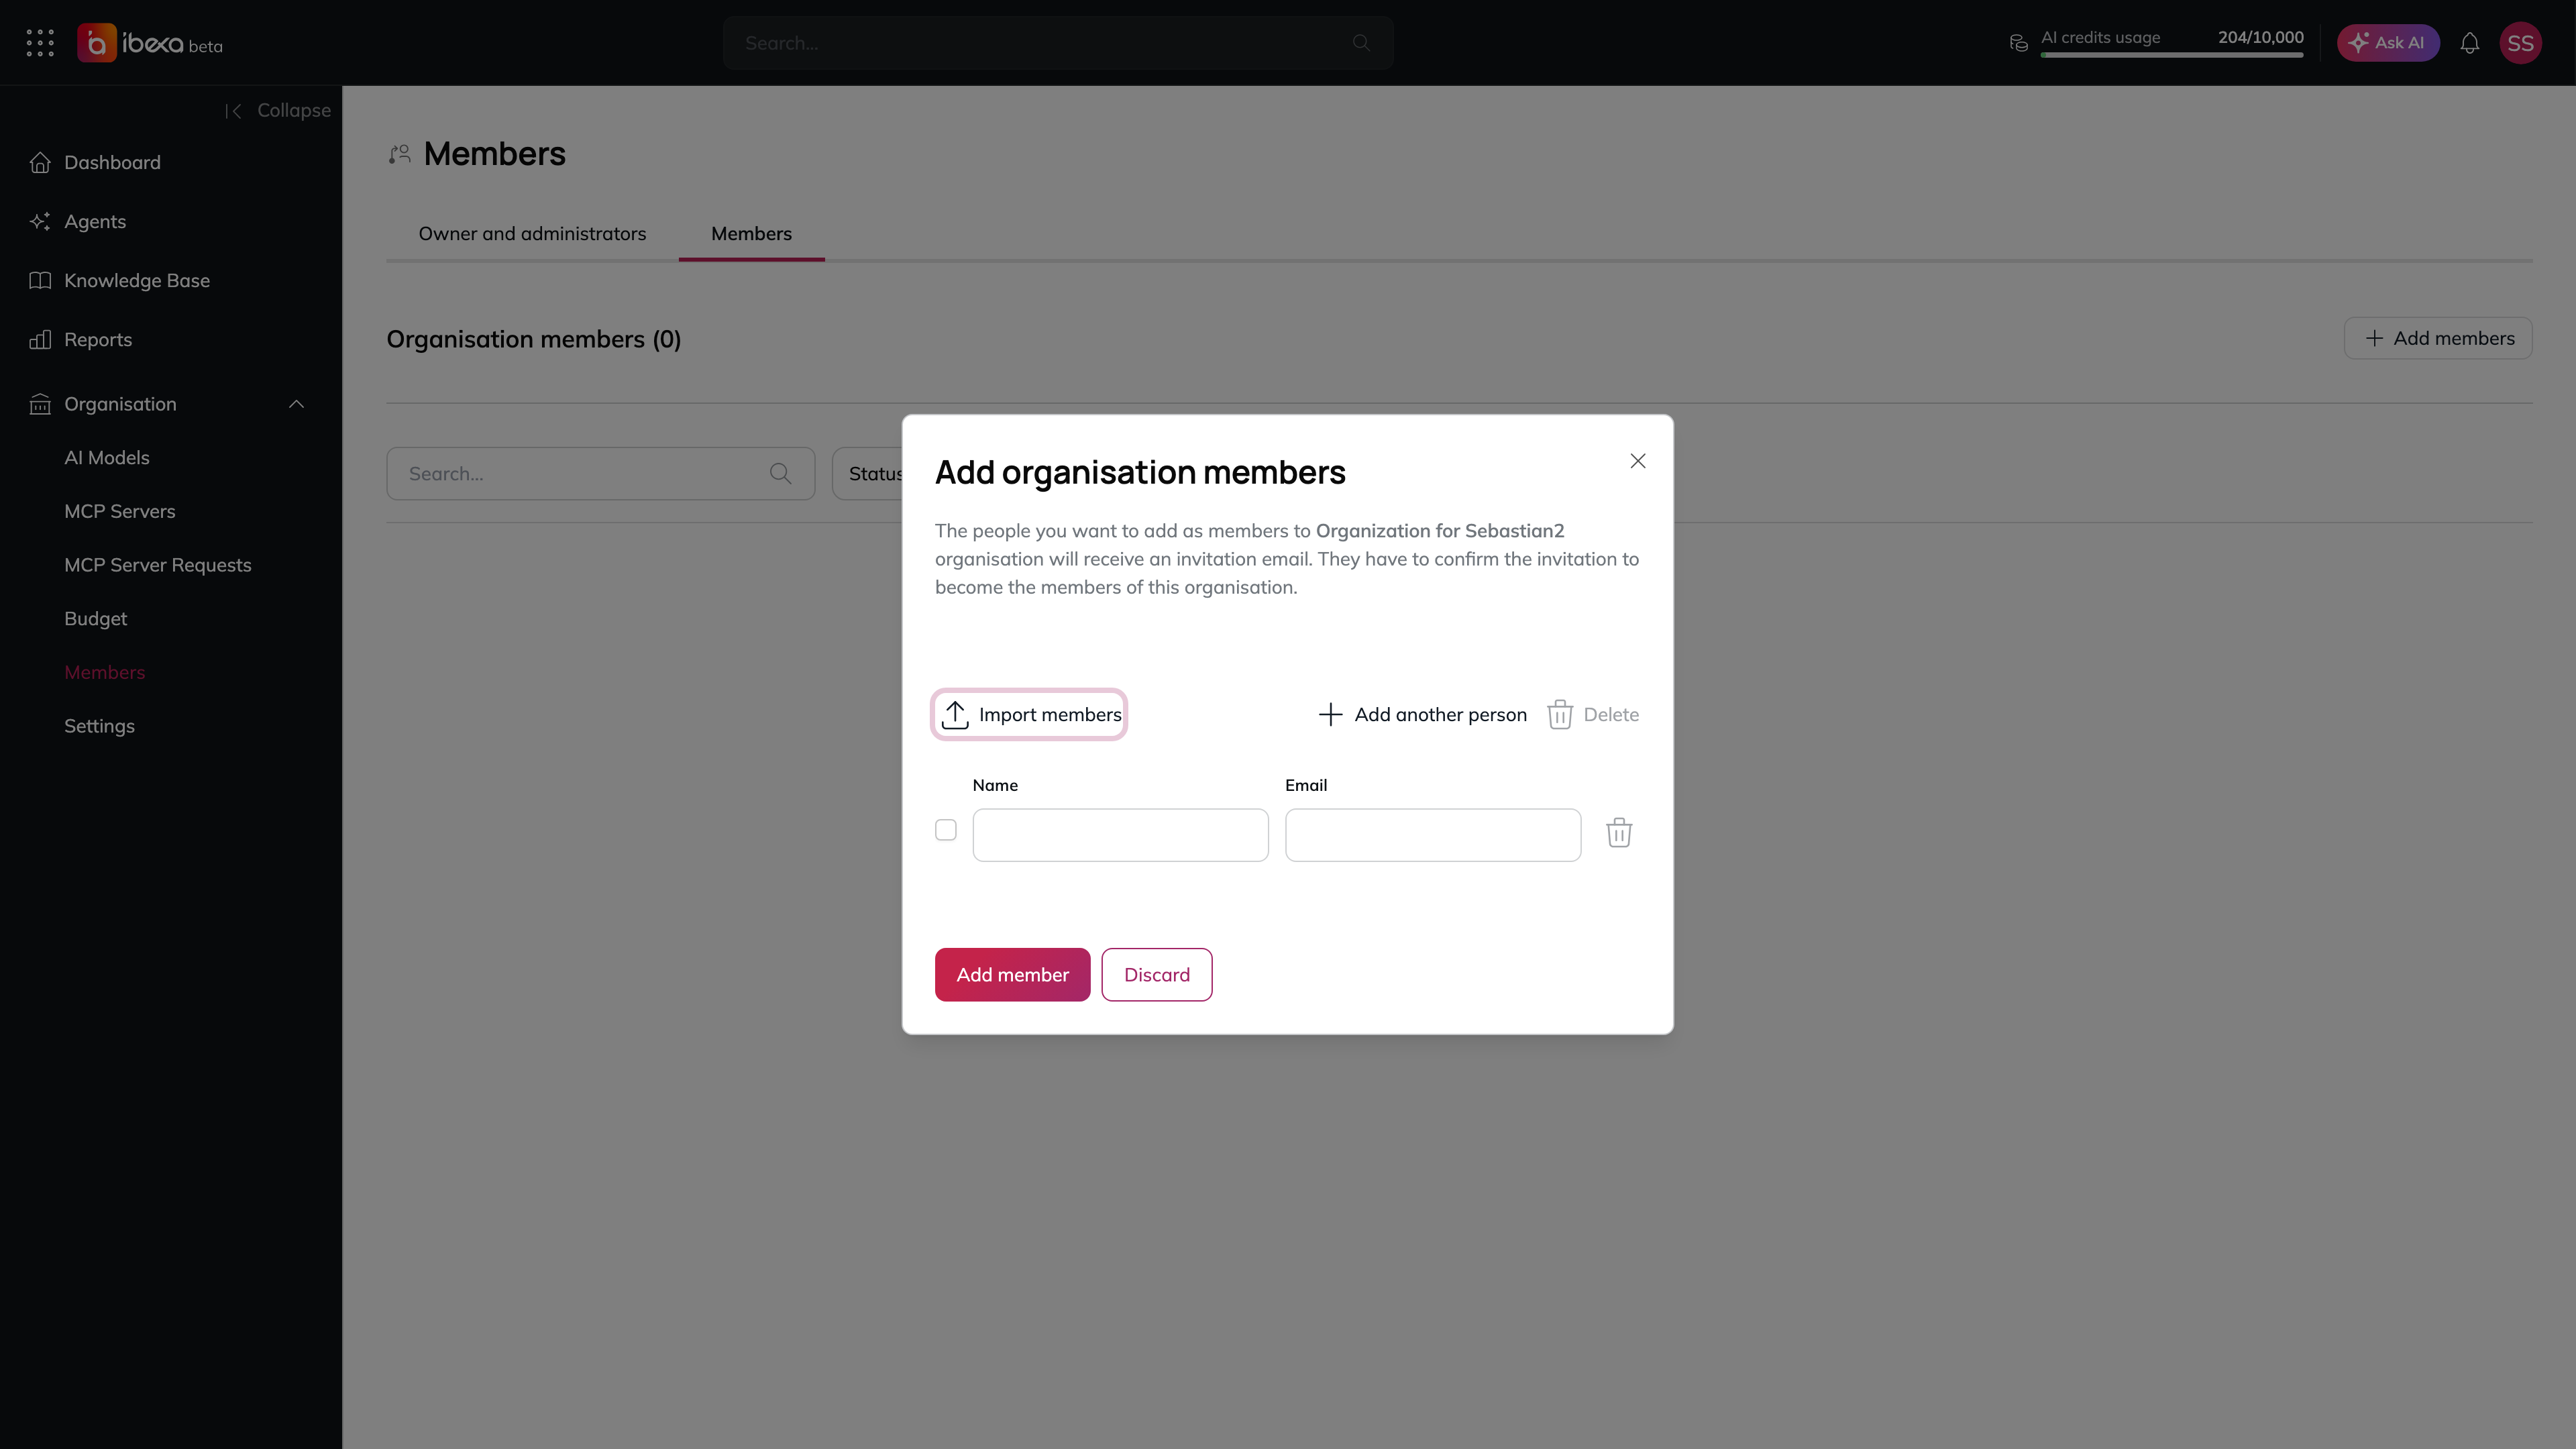Open the app grid launcher icon
Image resolution: width=2576 pixels, height=1449 pixels.
[40, 43]
